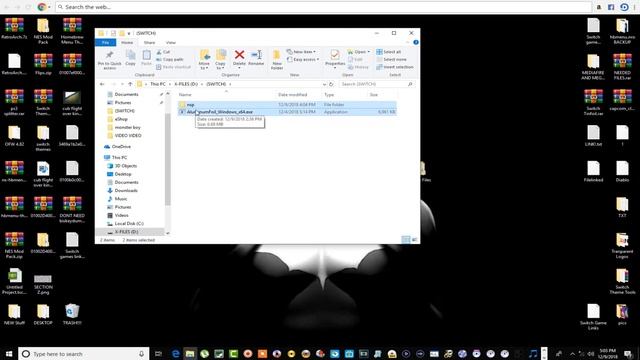The width and height of the screenshot is (640, 360).
Task: Open Move to dropdown in ribbon
Action: click(x=204, y=60)
